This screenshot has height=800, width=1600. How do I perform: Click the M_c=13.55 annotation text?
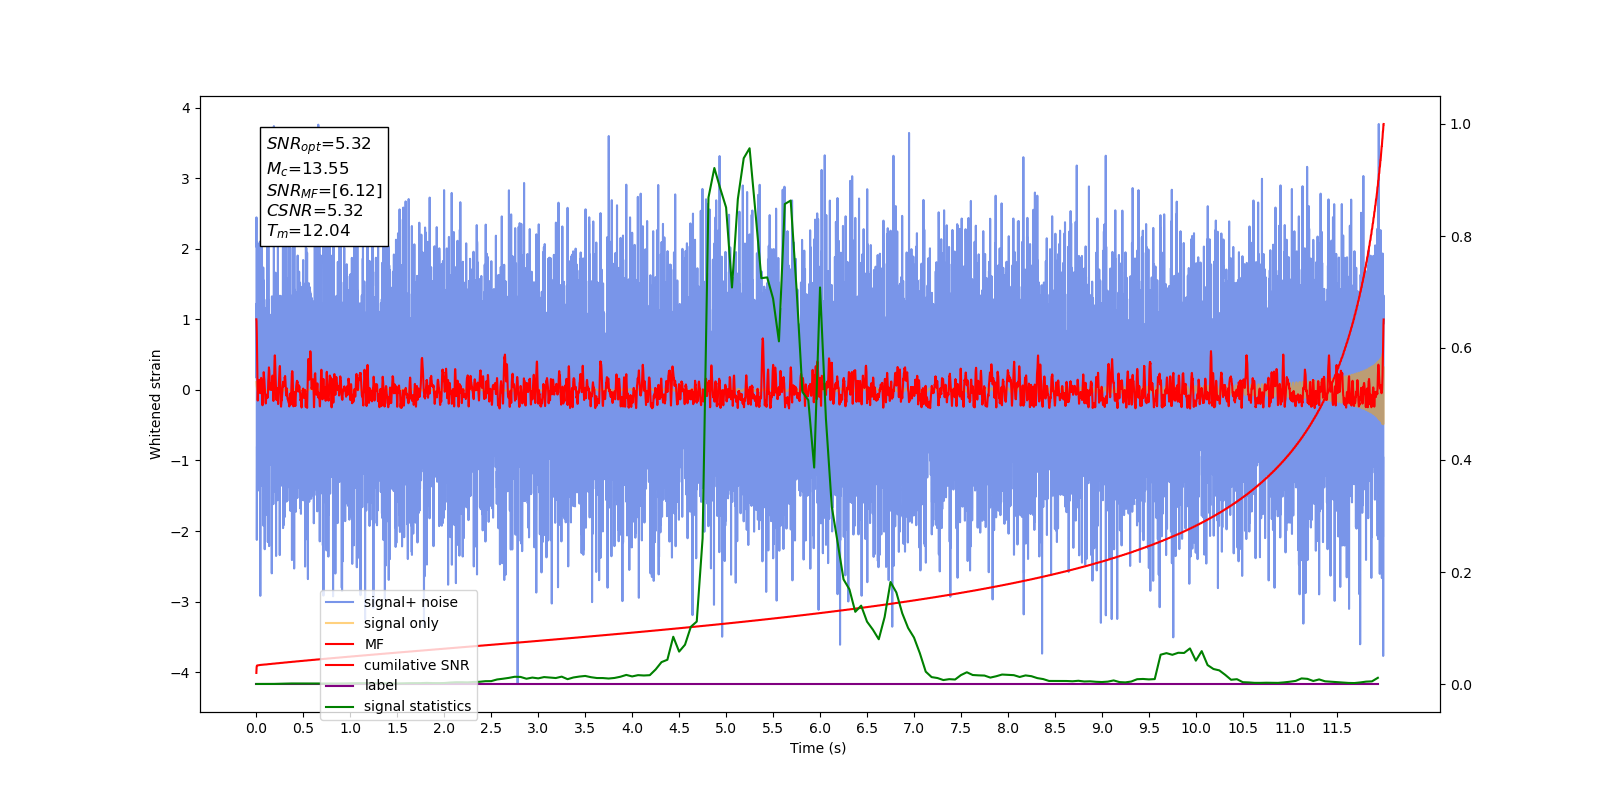308,169
